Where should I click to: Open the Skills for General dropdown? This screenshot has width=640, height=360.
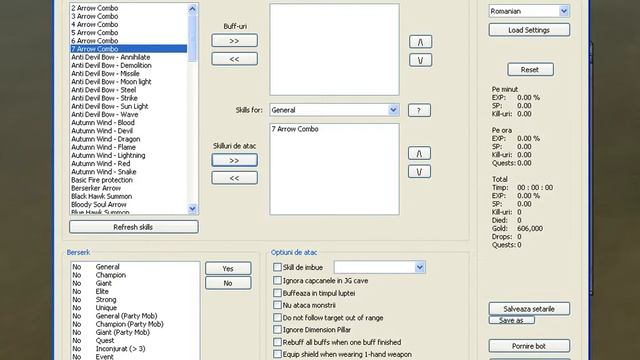click(393, 110)
